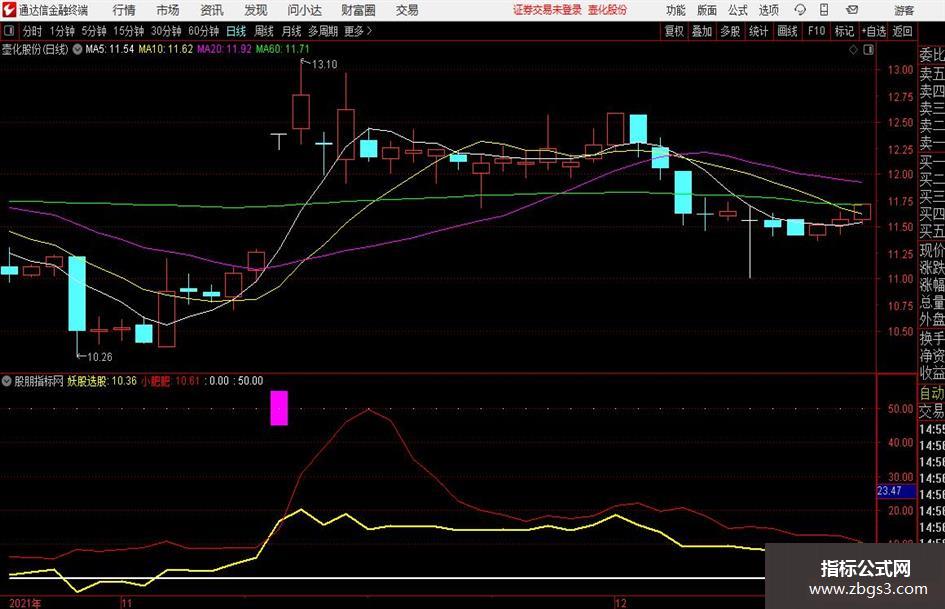The height and width of the screenshot is (609, 945).
Task: Open the 市场 menu
Action: click(x=168, y=10)
